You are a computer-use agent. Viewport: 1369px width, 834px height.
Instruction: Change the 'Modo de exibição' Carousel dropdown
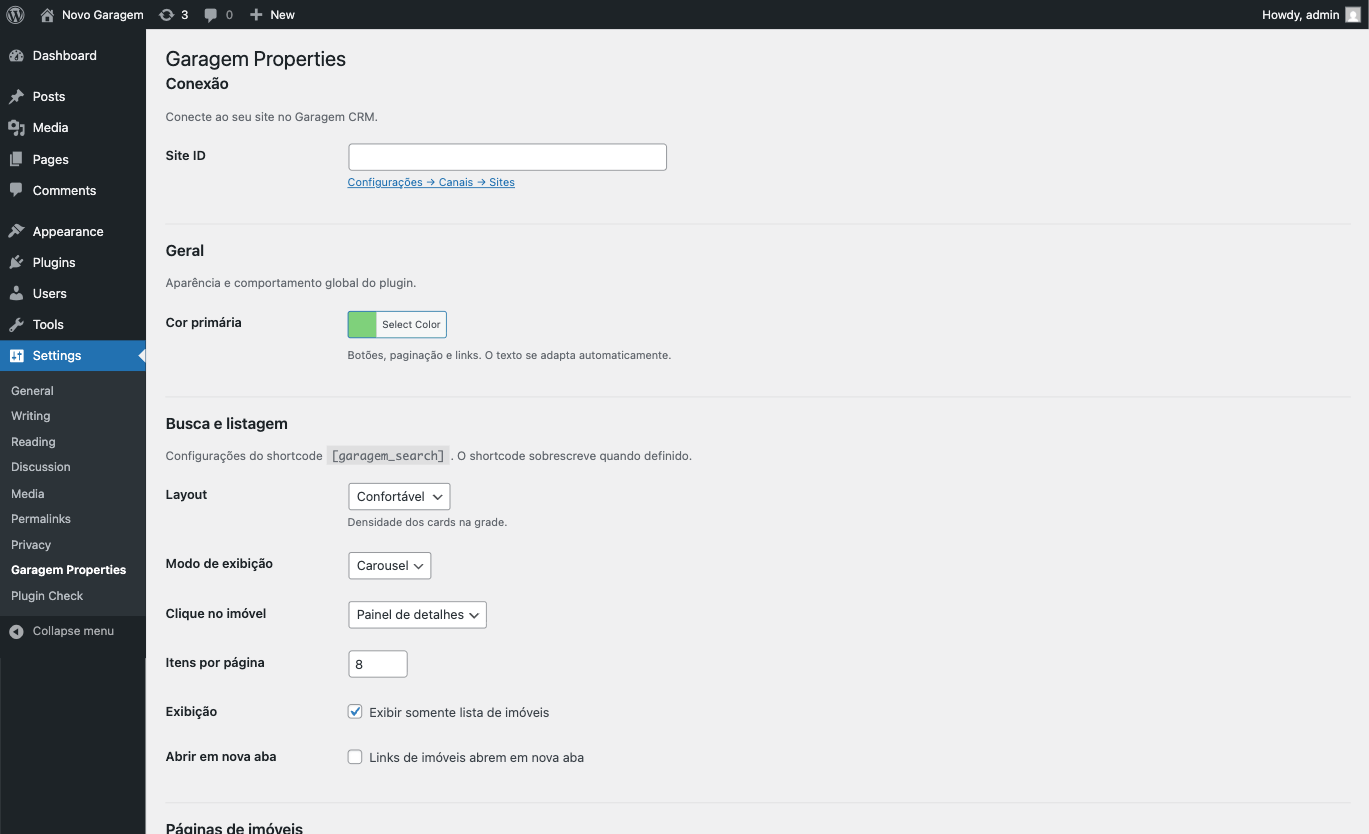click(389, 565)
